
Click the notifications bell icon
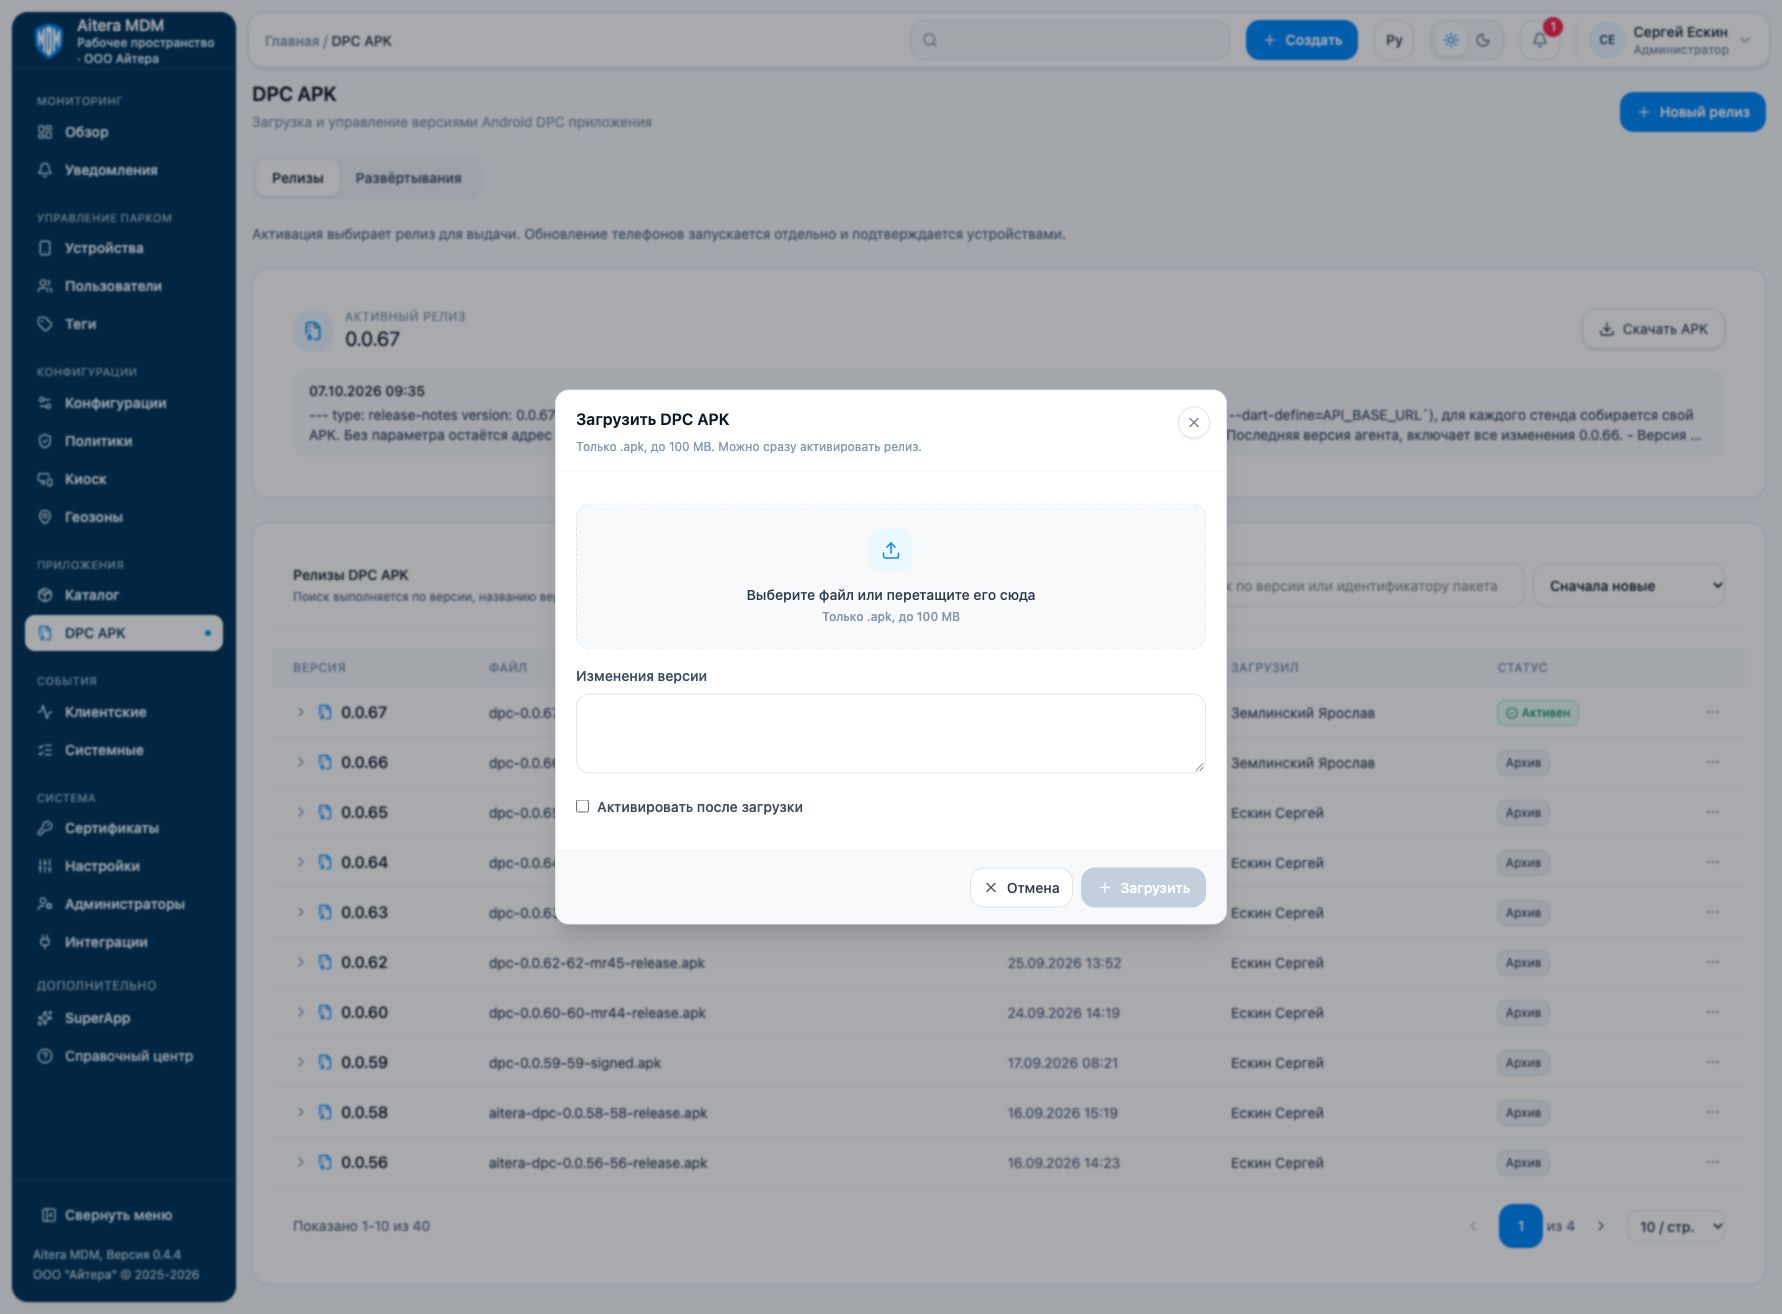[1540, 40]
